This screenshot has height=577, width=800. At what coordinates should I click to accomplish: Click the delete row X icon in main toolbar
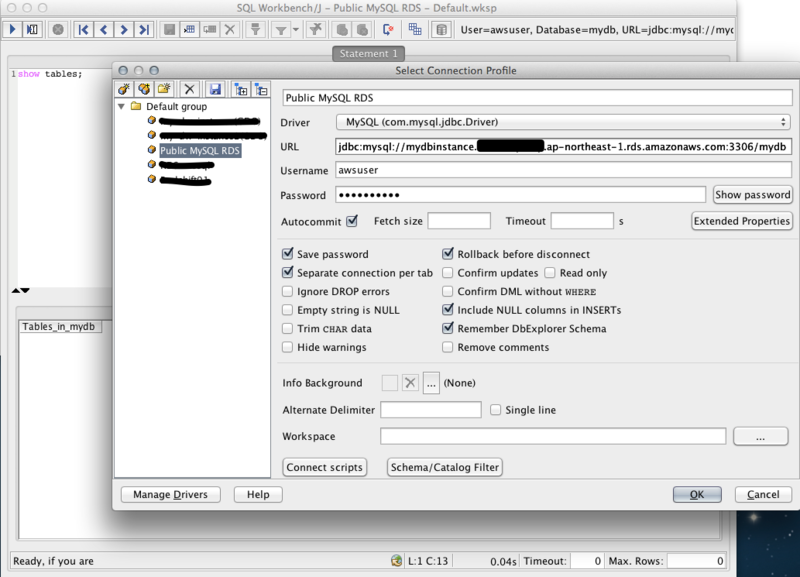pyautogui.click(x=230, y=30)
